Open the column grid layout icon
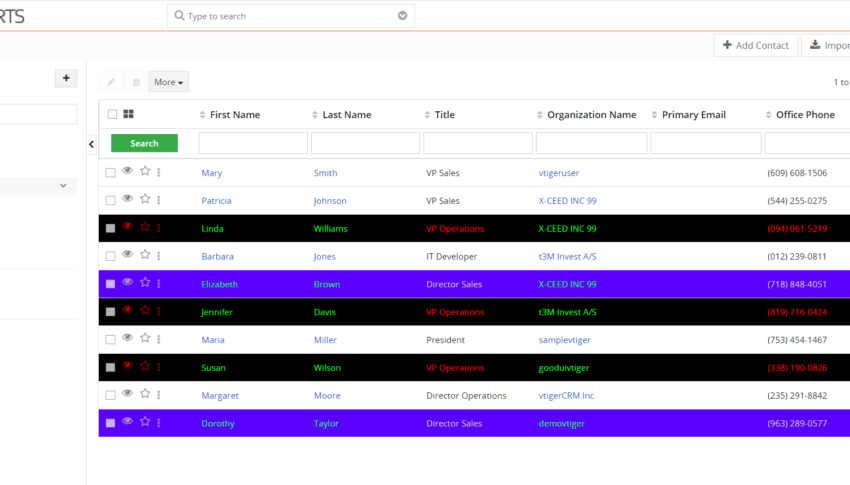The height and width of the screenshot is (485, 850). (x=128, y=114)
